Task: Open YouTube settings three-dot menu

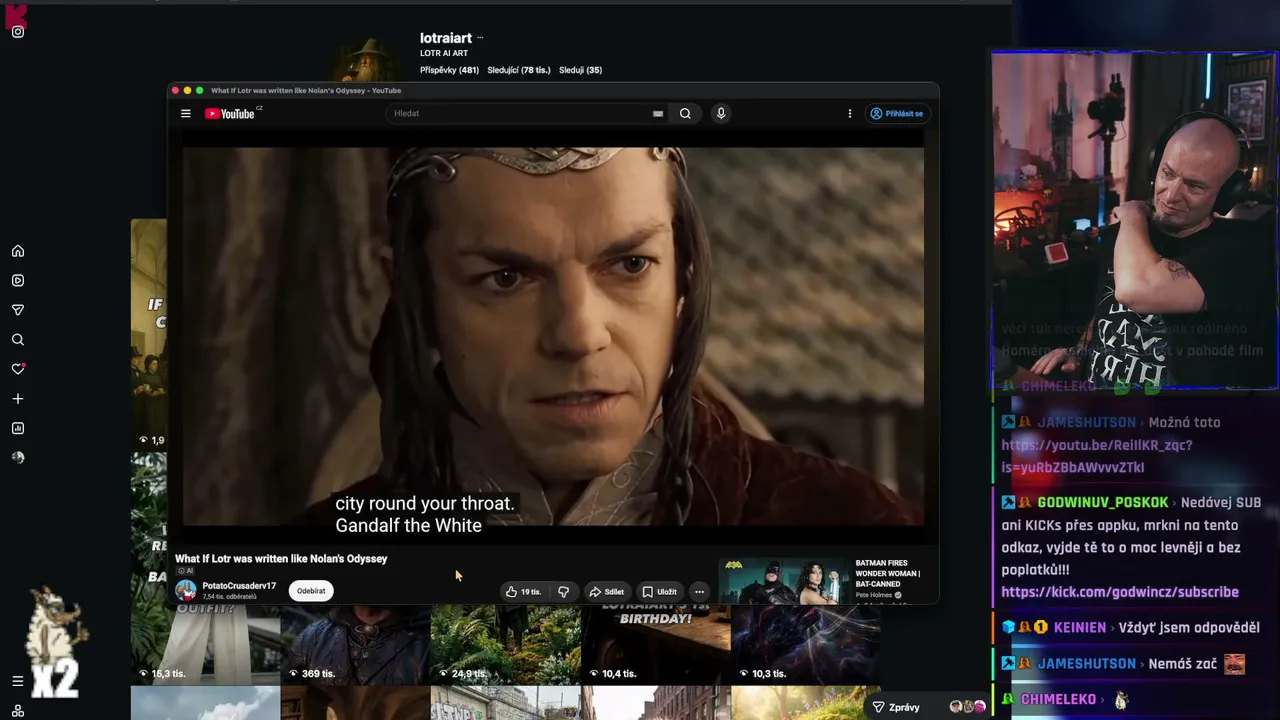Action: (x=850, y=114)
